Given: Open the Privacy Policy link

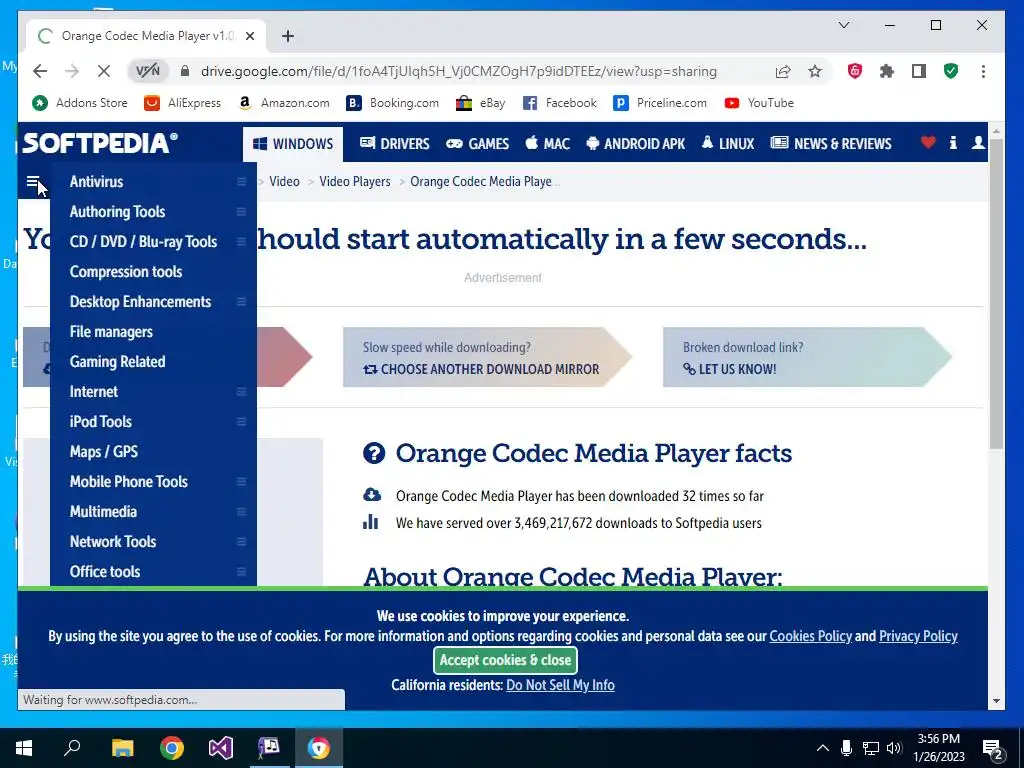Looking at the screenshot, I should pos(918,636).
